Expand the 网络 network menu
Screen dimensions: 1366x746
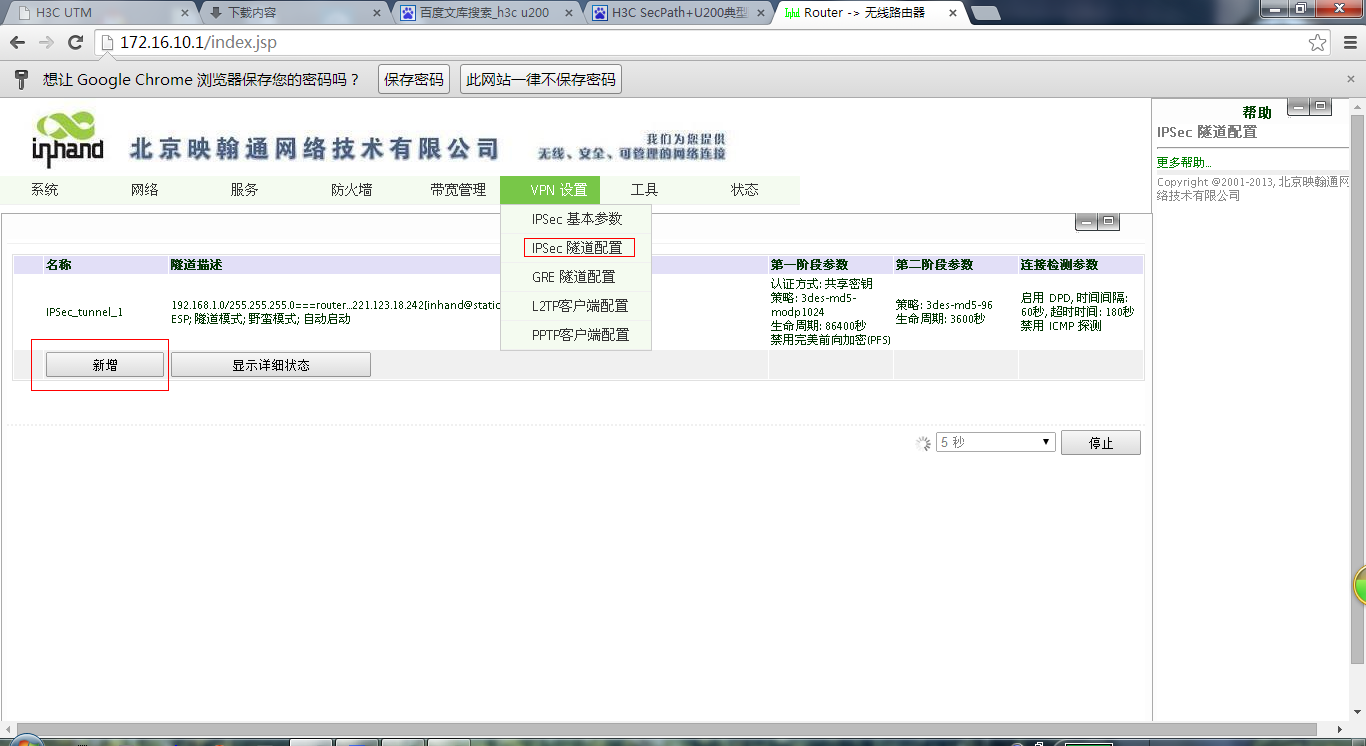click(145, 190)
